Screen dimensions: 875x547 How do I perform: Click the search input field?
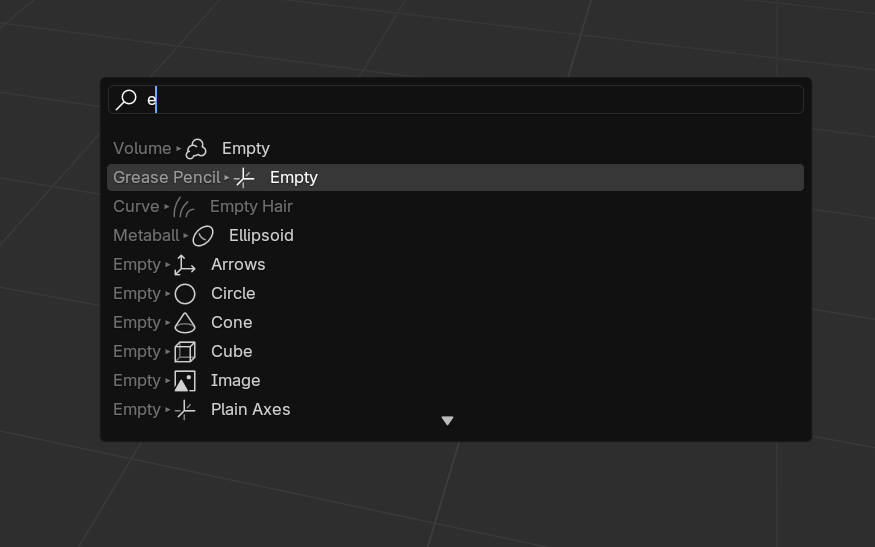point(455,100)
